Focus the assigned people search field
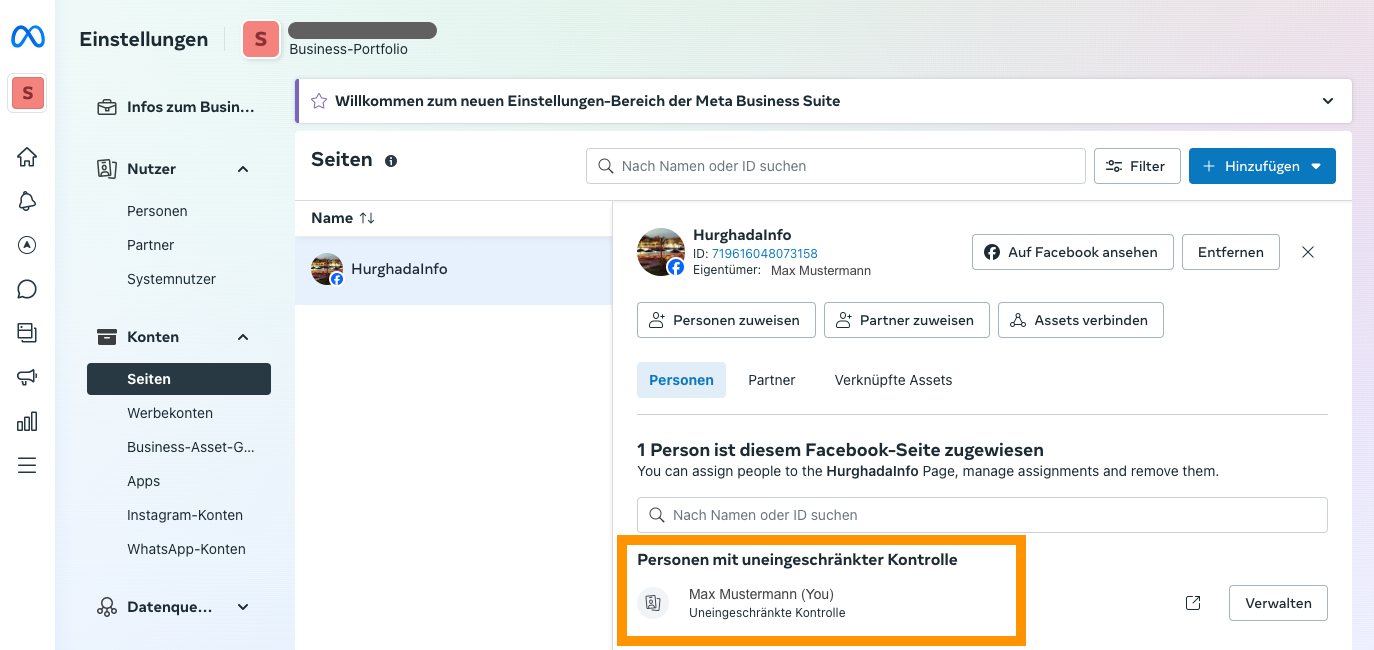Viewport: 1374px width, 650px height. click(982, 515)
